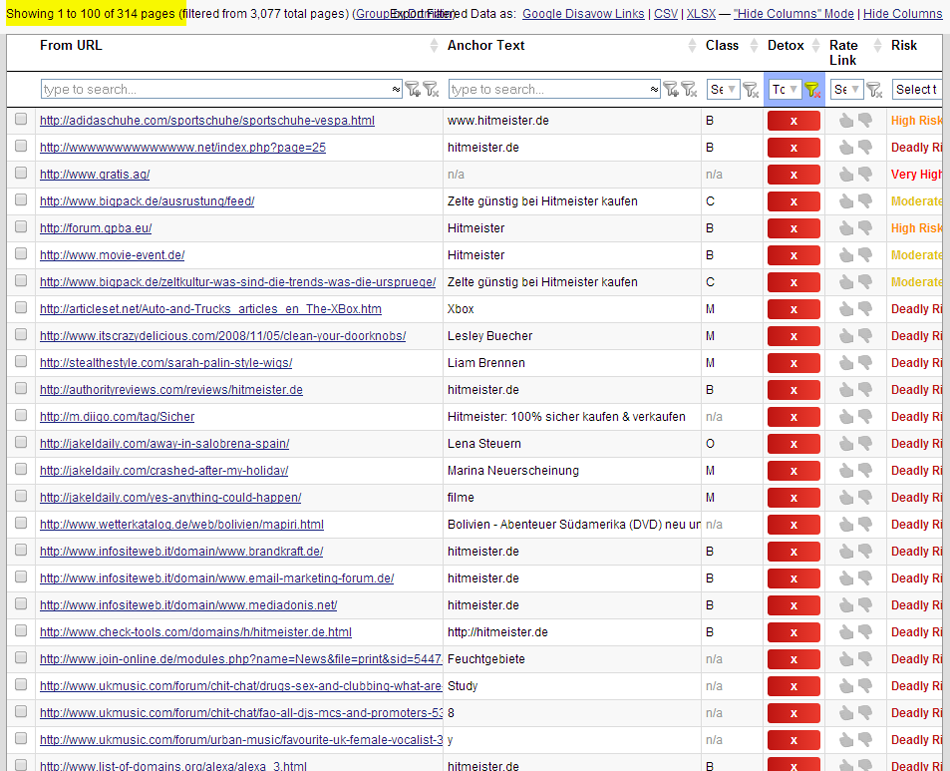
Task: Sort by Rate Link column header
Action: (x=843, y=53)
